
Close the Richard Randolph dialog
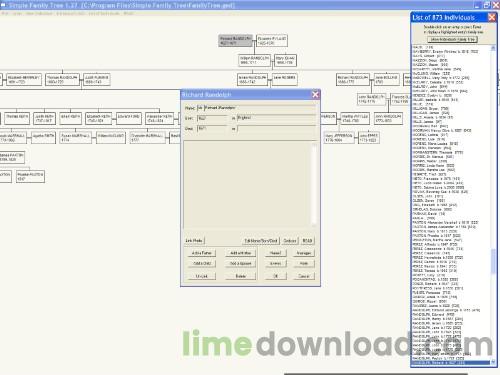click(315, 95)
